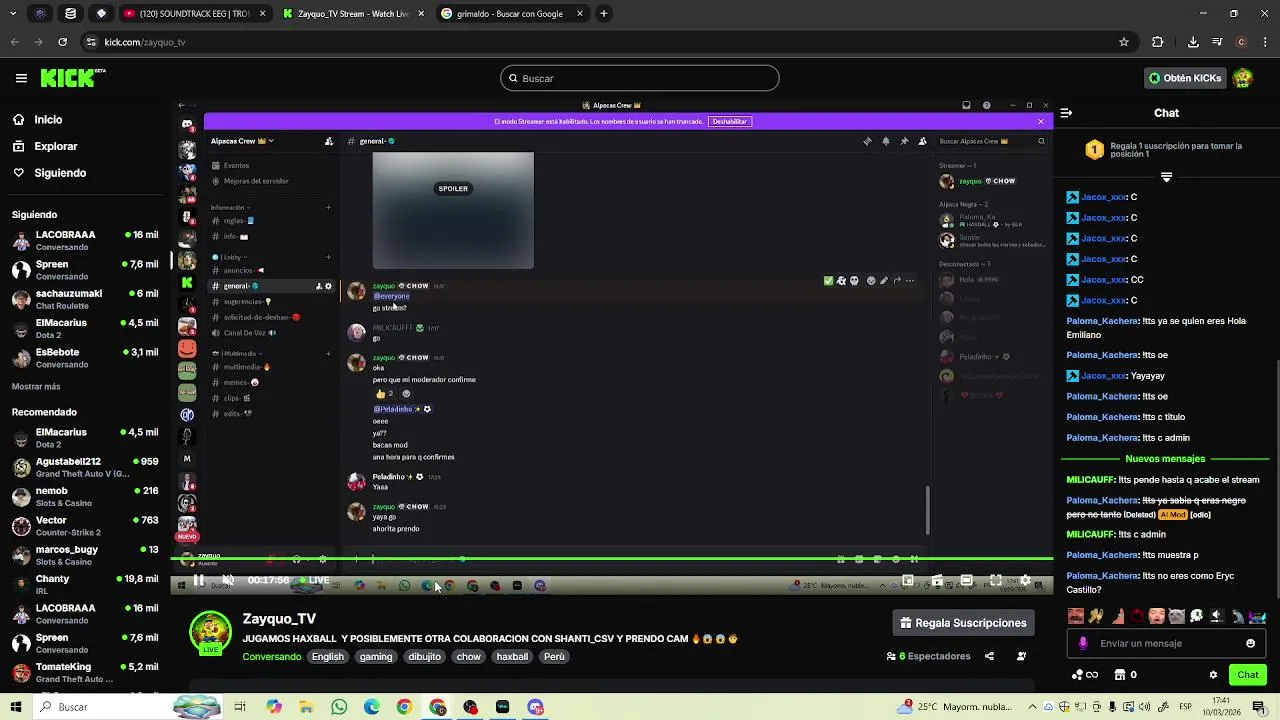Open anuncios channel in streamed Discord
Screen dimensions: 1280x720
tap(238, 270)
